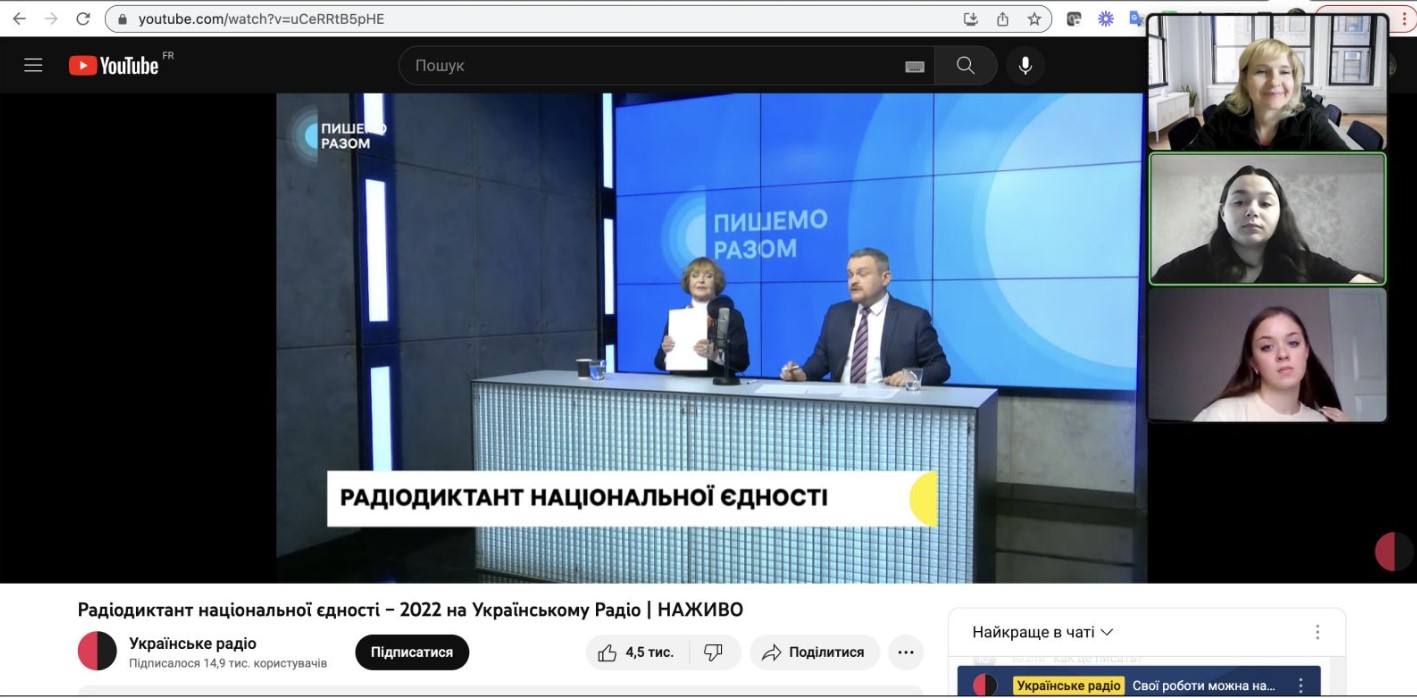The height and width of the screenshot is (698, 1417).
Task: Start voice search with the microphone icon
Action: (x=1025, y=65)
